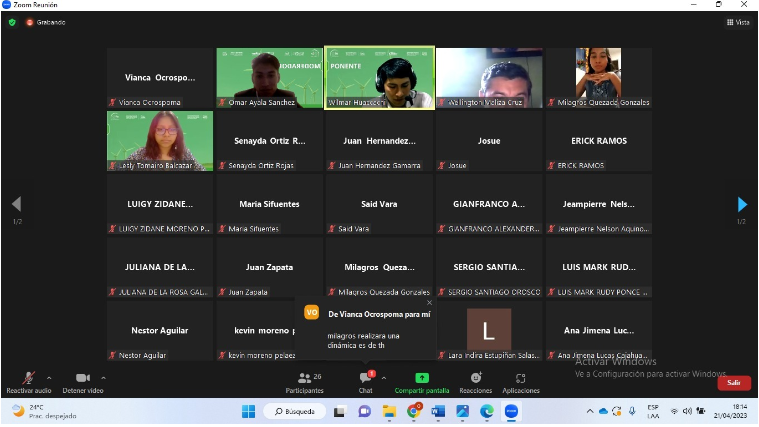Open the Reacciones menu
The image size is (759, 427).
click(475, 378)
